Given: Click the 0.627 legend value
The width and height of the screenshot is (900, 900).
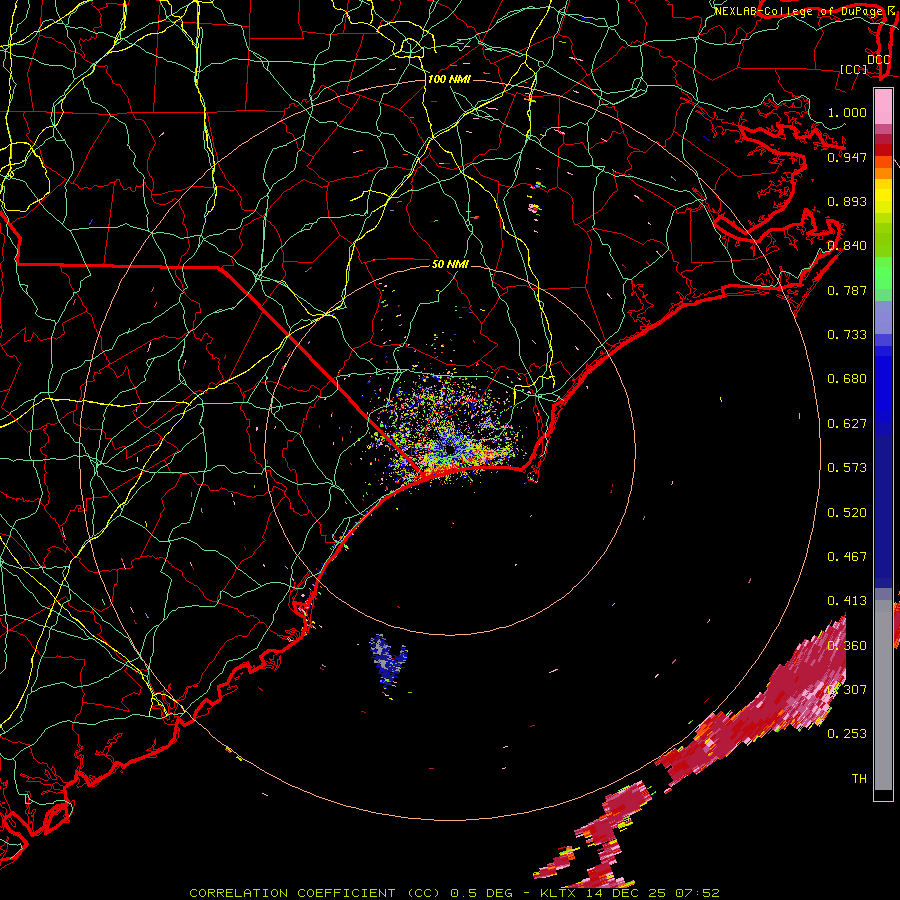Looking at the screenshot, I should 847,423.
